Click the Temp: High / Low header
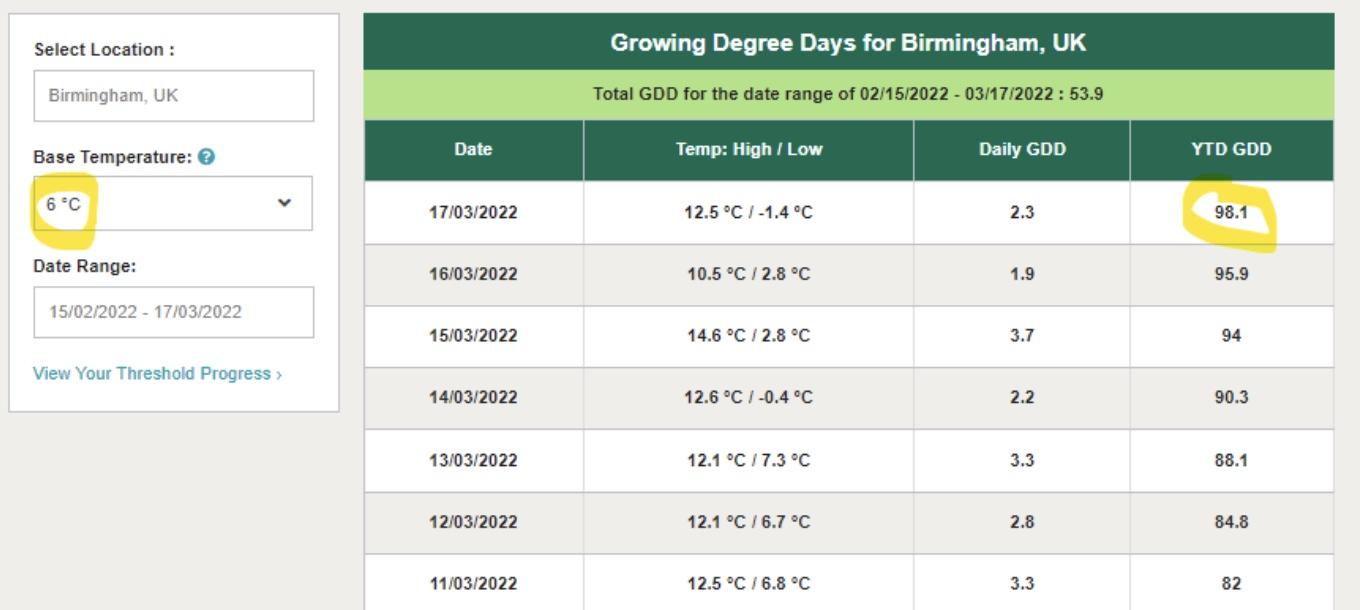The image size is (1360, 610). (748, 150)
